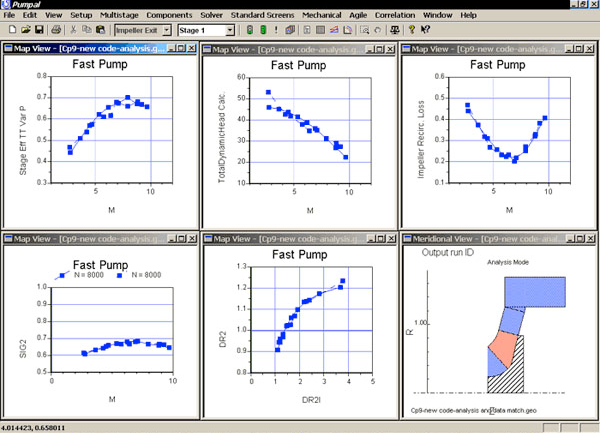
Task: Click the Paste clipboard icon
Action: pyautogui.click(x=101, y=30)
